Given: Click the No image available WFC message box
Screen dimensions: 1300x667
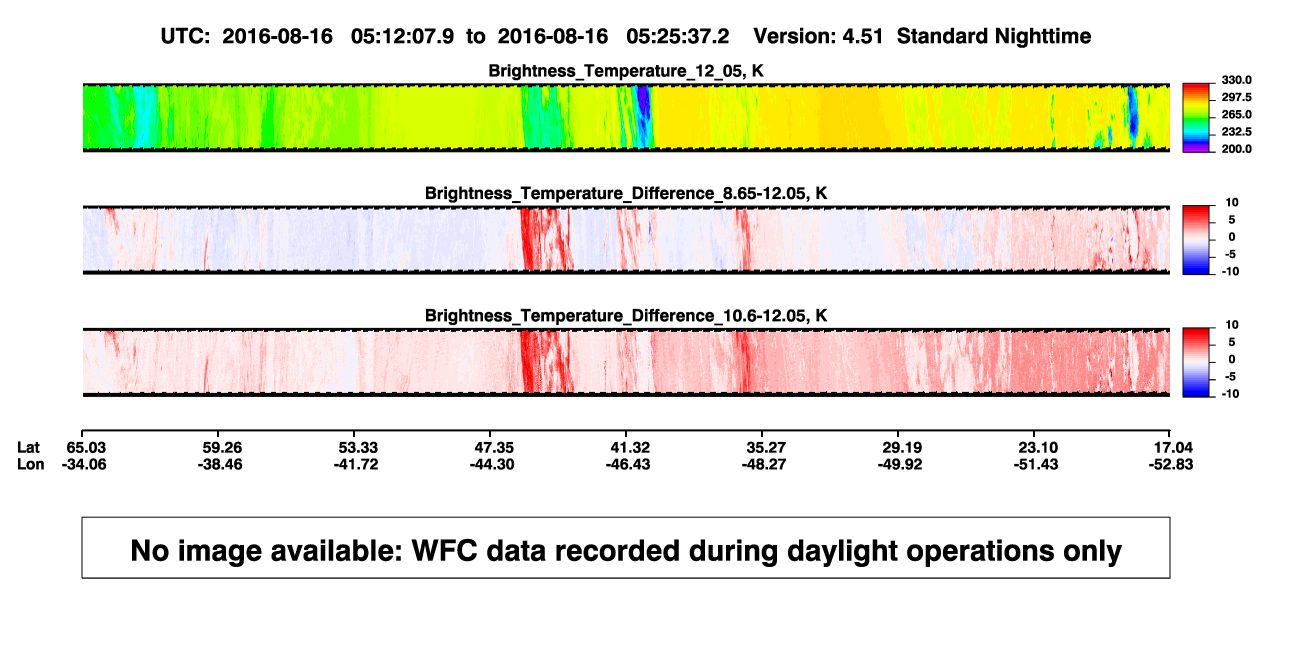Looking at the screenshot, I should pos(626,548).
